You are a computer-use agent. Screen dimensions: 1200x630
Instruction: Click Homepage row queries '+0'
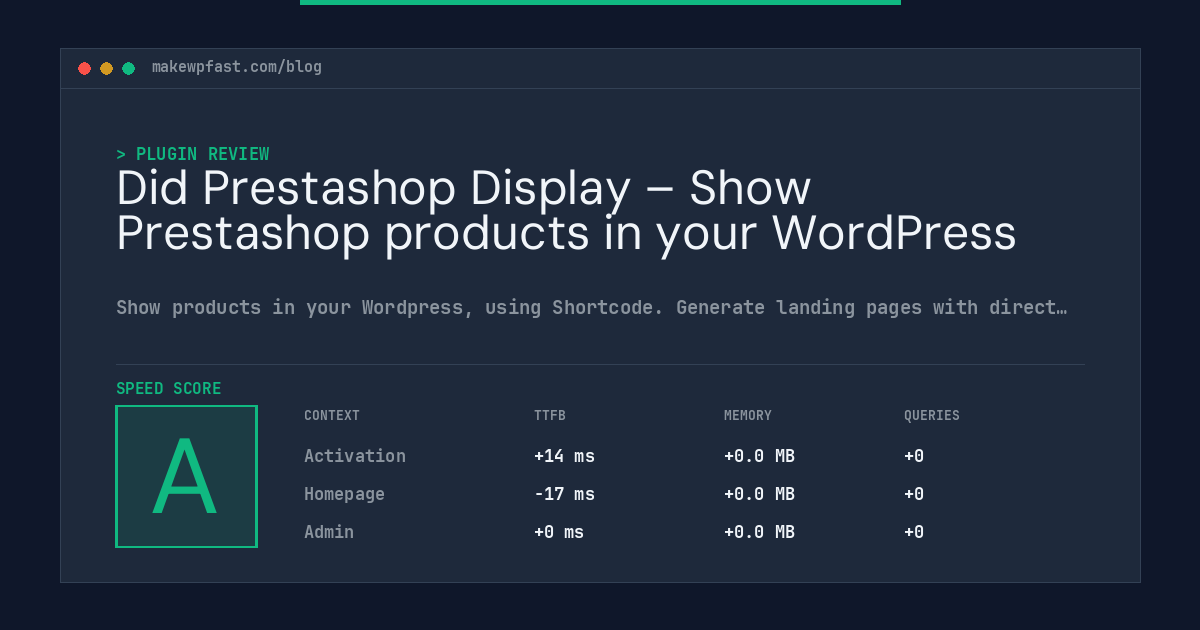914,494
